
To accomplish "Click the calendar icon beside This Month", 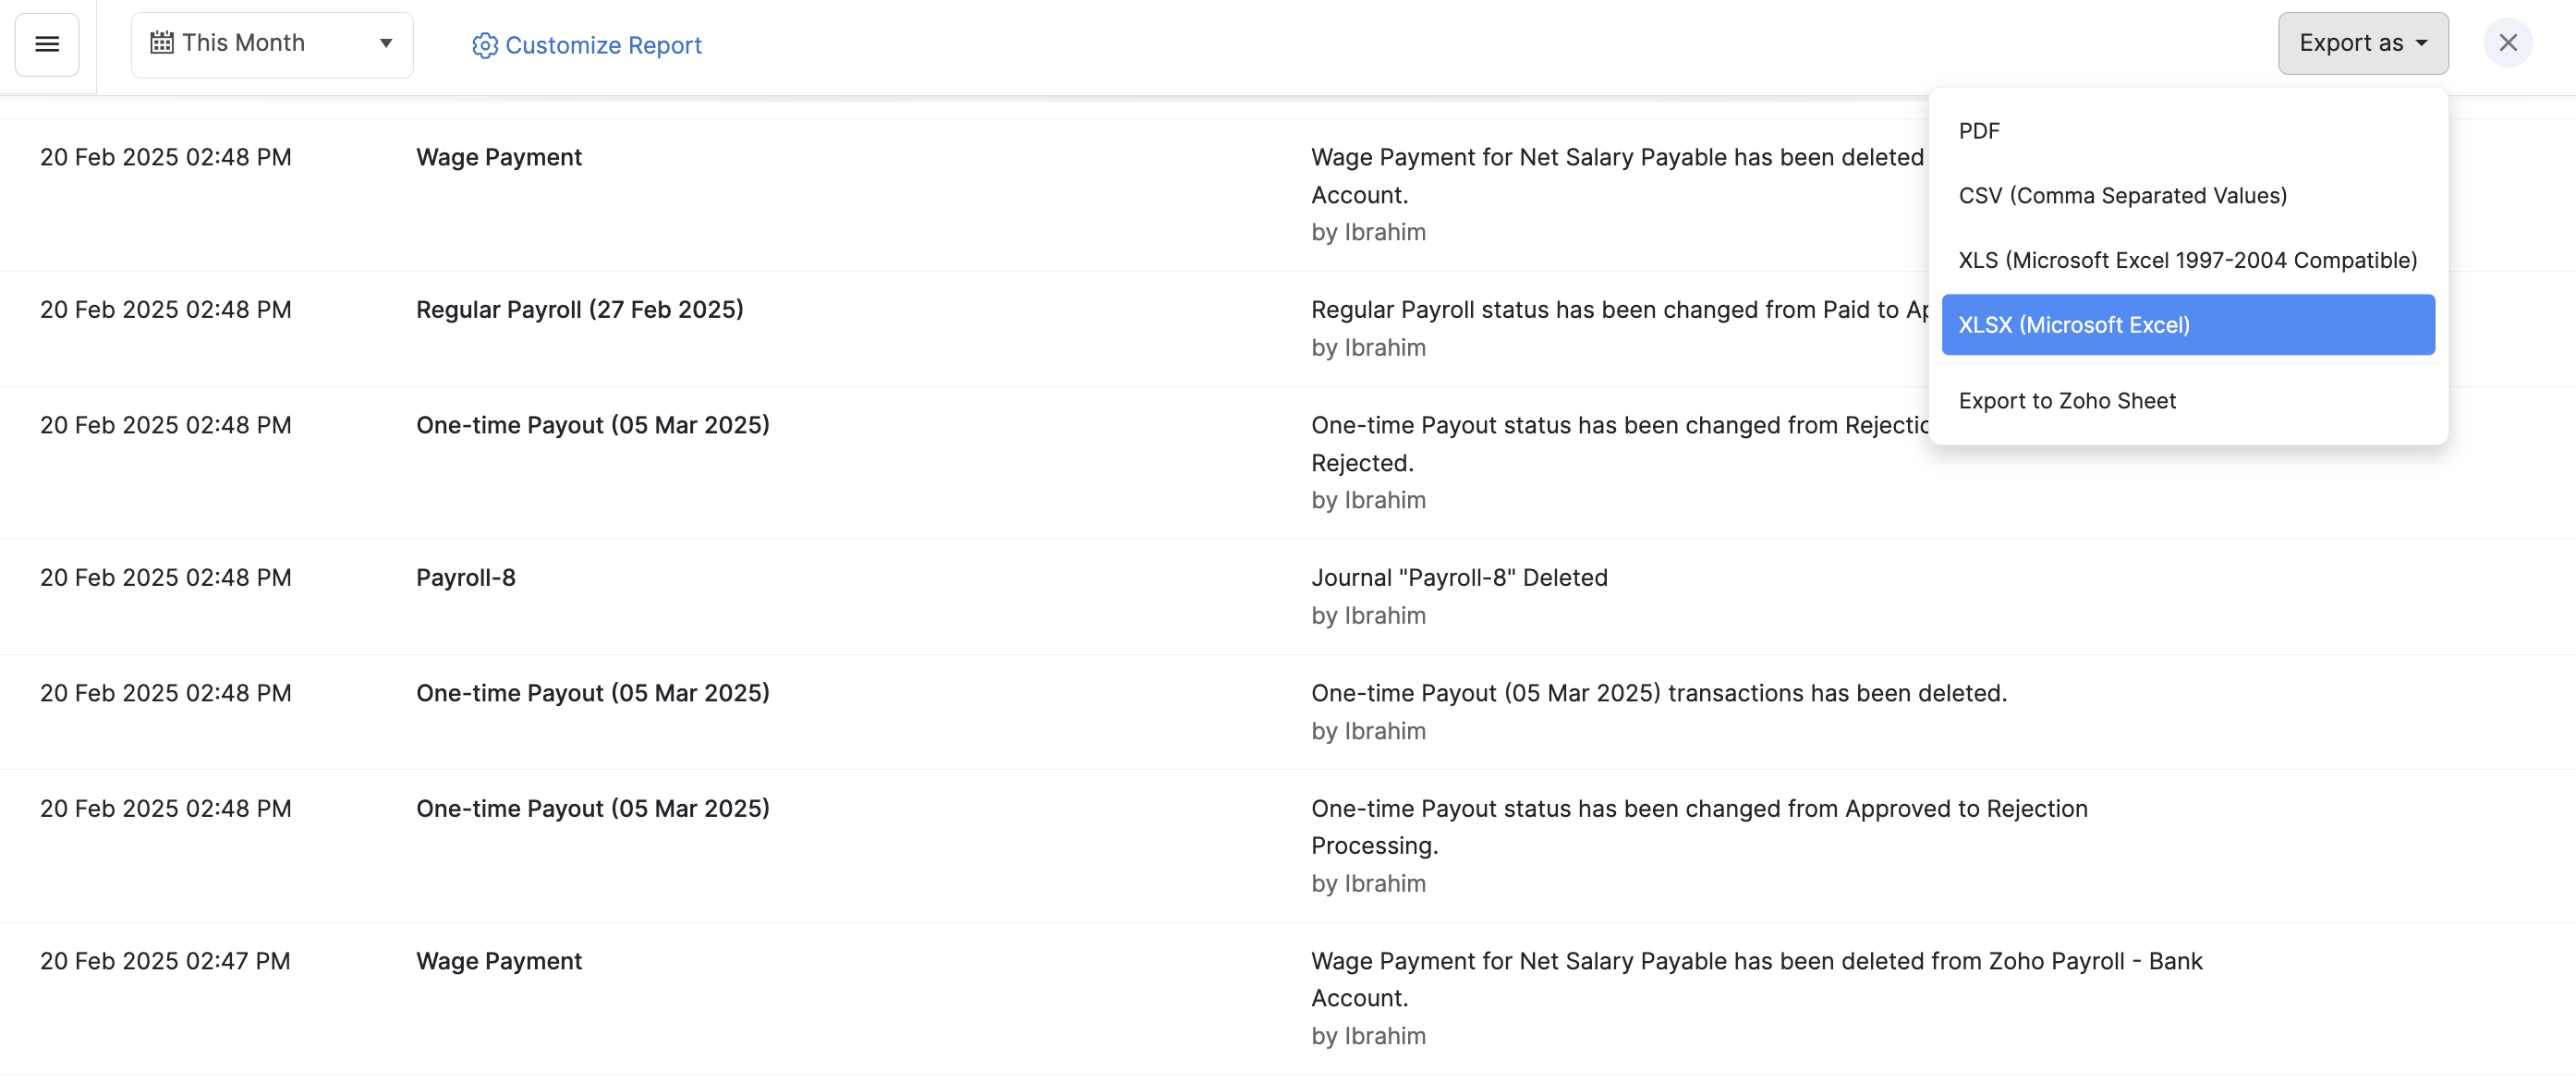I will coord(161,43).
